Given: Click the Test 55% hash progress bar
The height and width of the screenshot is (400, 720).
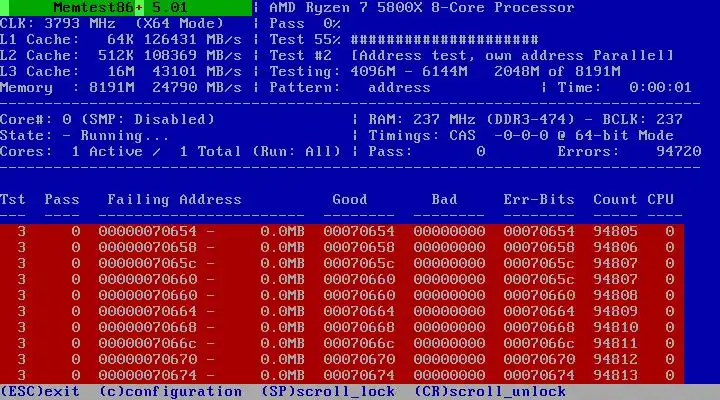Looking at the screenshot, I should [444, 39].
